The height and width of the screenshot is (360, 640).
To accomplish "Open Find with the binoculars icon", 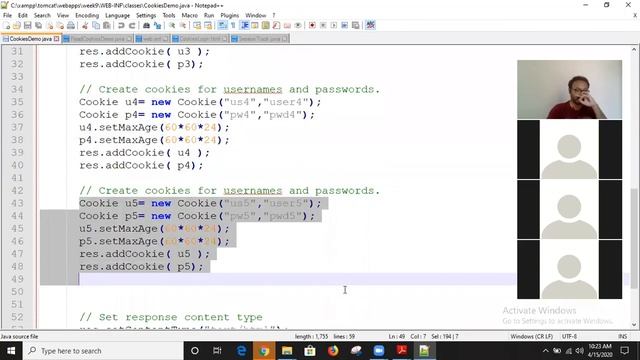I will 146,25.
